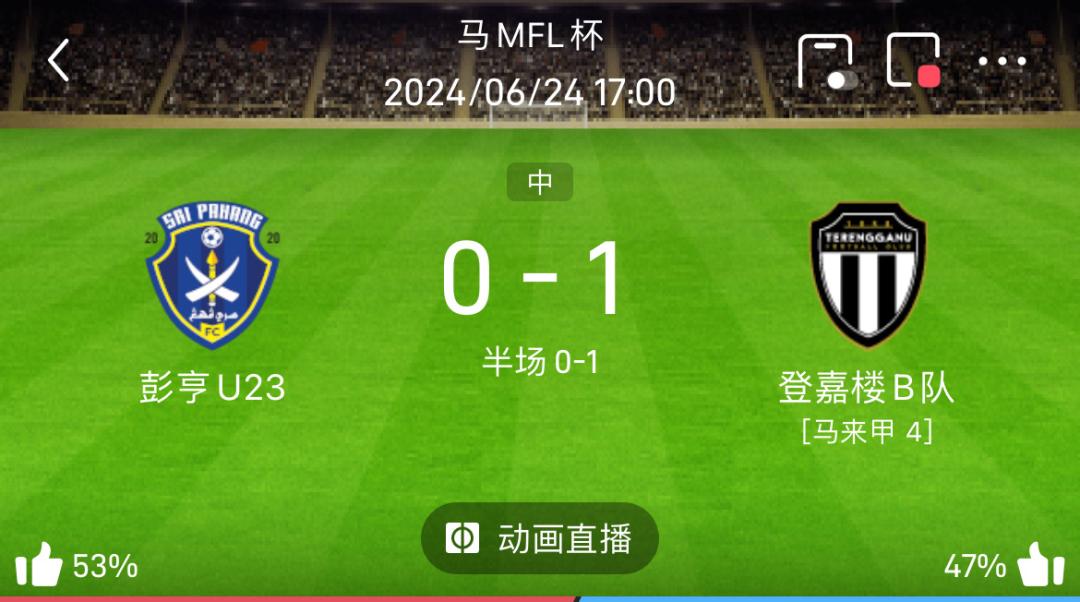The height and width of the screenshot is (602, 1080).
Task: Tap the 53% home support percentage
Action: (x=105, y=566)
